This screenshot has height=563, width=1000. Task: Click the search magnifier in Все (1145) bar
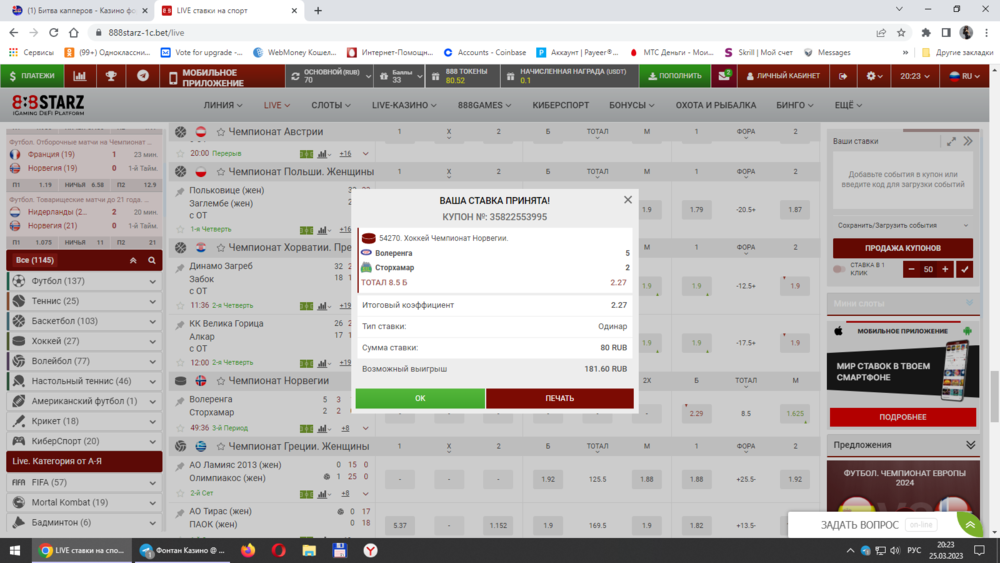[x=152, y=260]
